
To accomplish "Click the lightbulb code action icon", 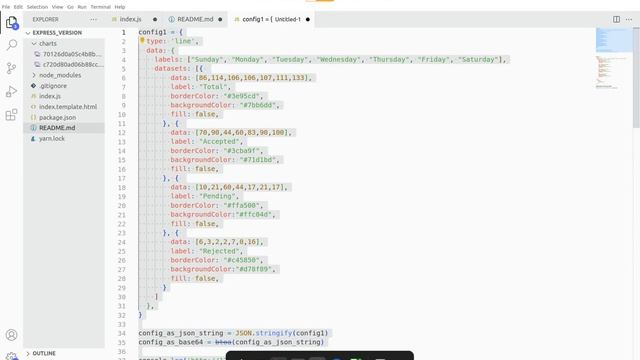I will click(x=142, y=40).
